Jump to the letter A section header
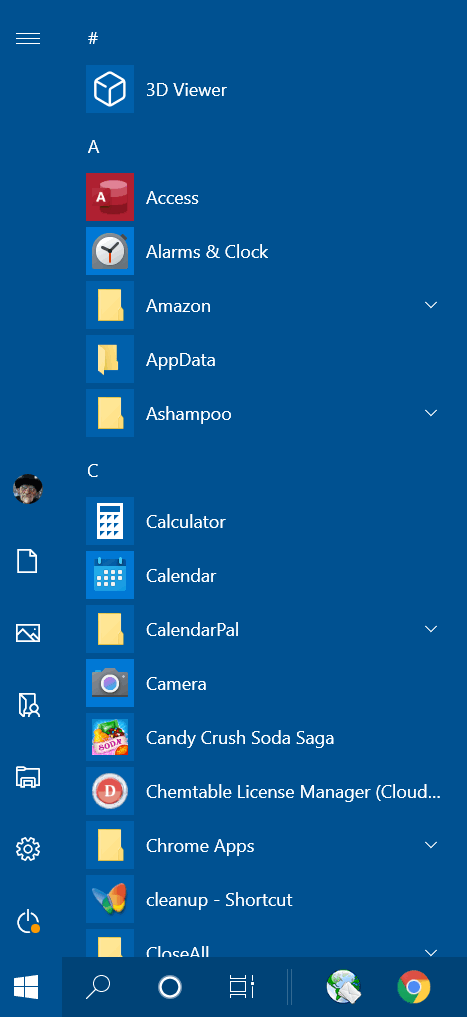This screenshot has width=467, height=1017. (93, 147)
